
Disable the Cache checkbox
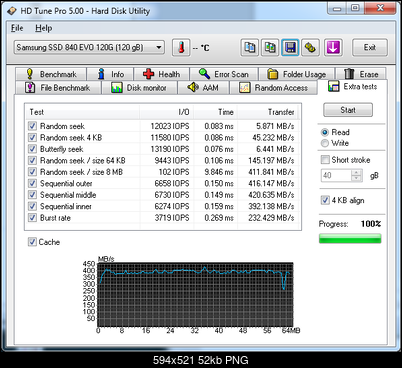point(32,242)
